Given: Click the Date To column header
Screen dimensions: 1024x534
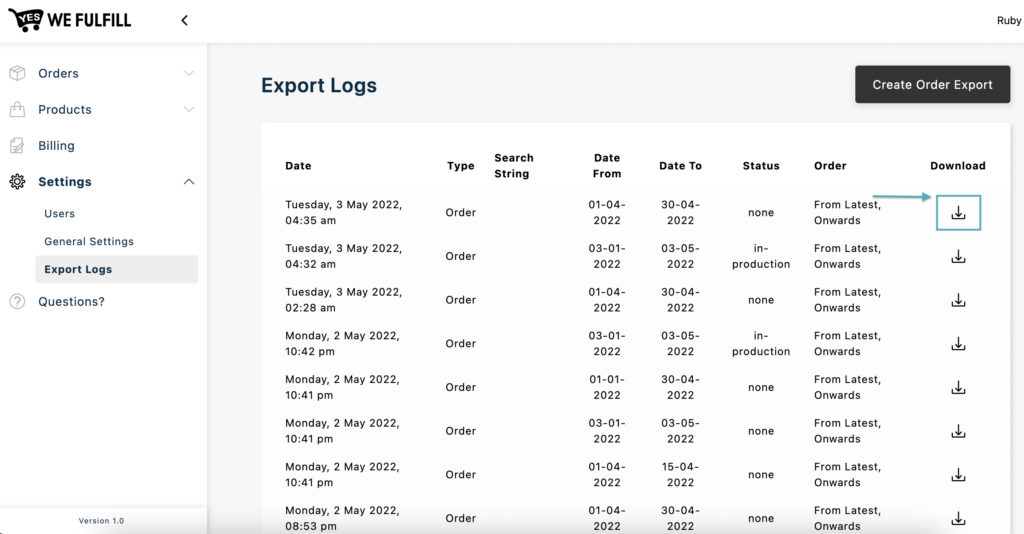Looking at the screenshot, I should 680,166.
